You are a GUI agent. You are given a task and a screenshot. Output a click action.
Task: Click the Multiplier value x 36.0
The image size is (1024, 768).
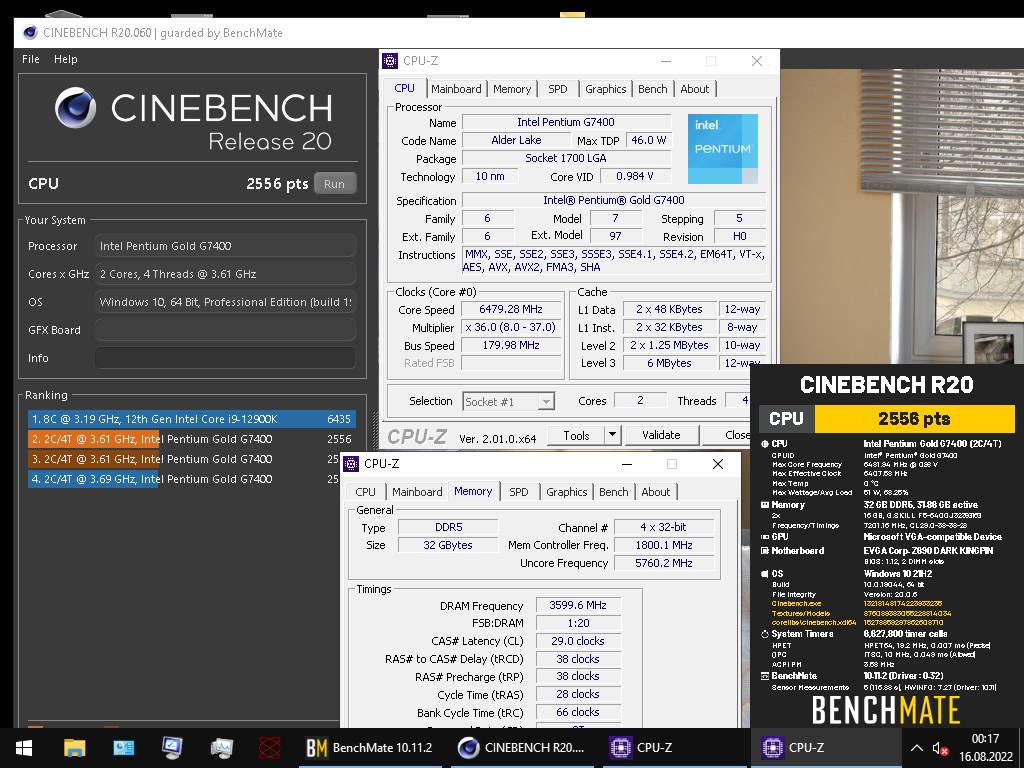[511, 327]
